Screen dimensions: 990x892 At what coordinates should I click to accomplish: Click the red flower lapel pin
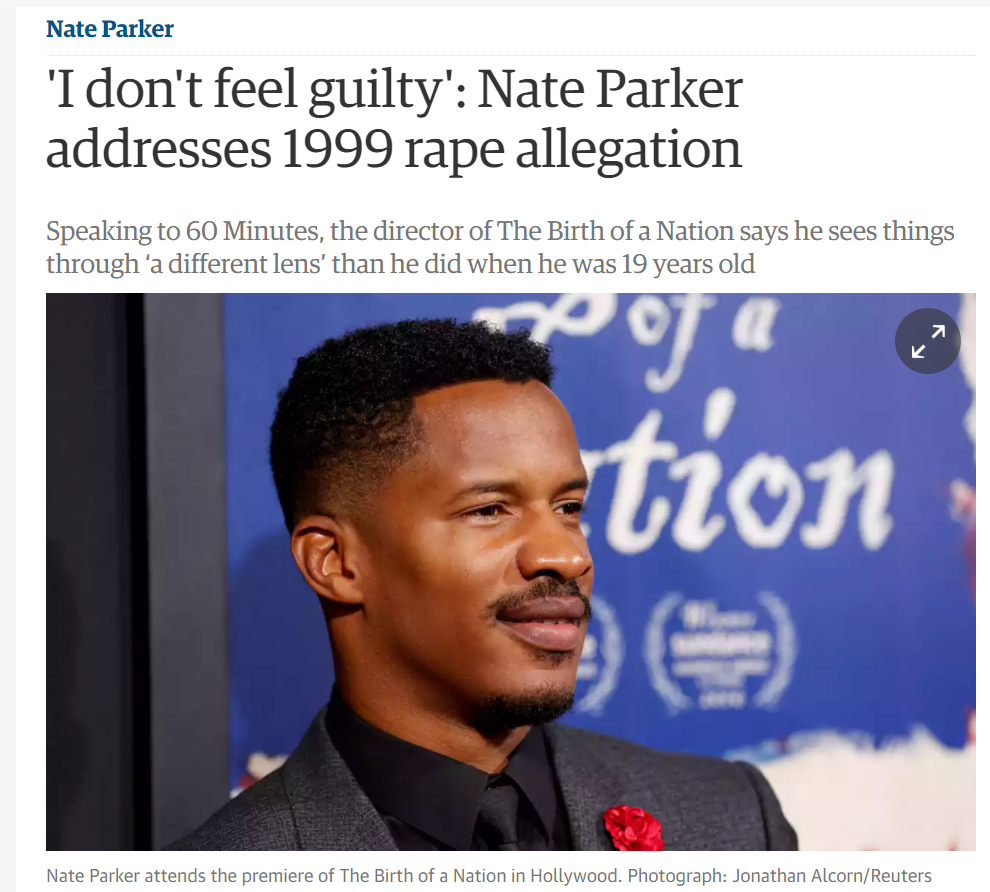tap(633, 828)
